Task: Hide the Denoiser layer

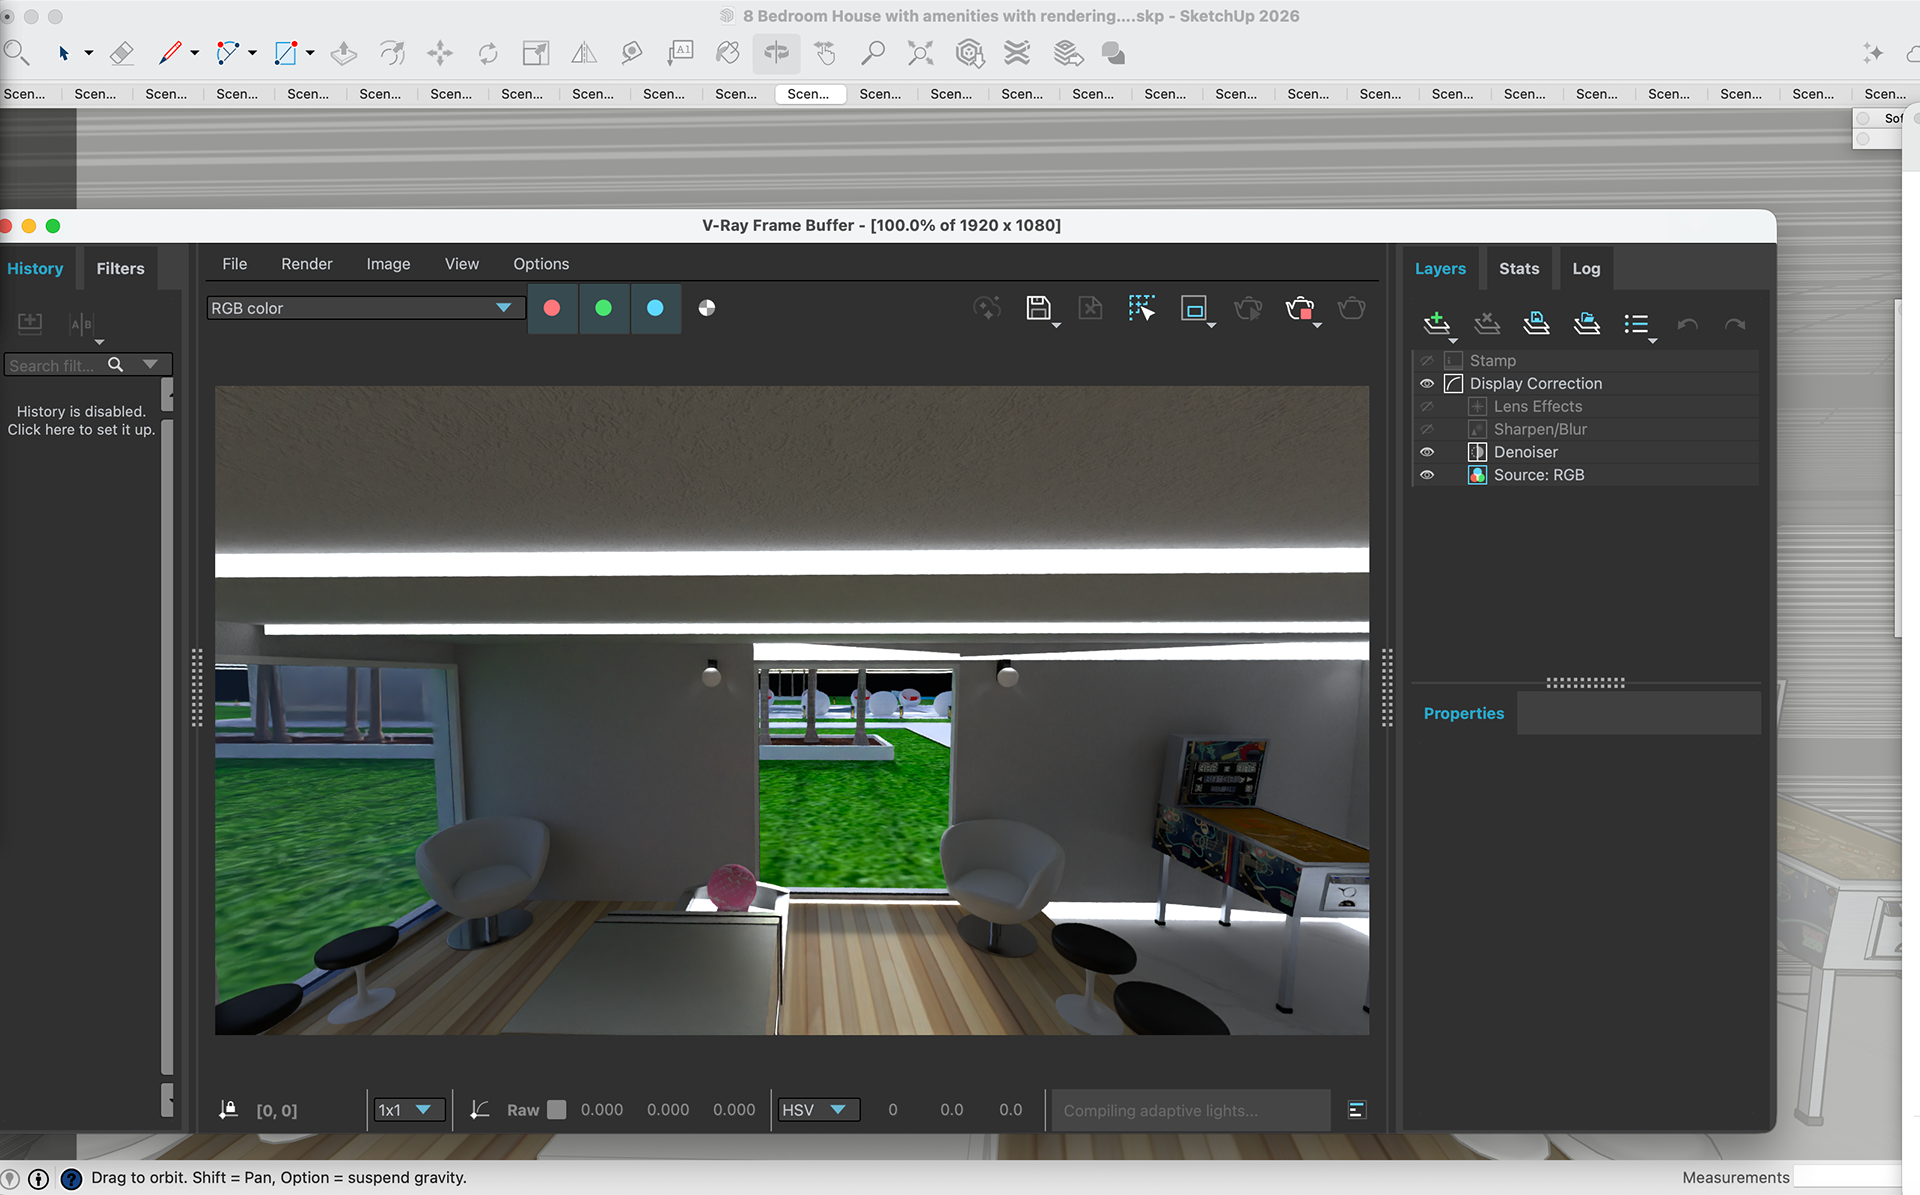Action: [1427, 452]
